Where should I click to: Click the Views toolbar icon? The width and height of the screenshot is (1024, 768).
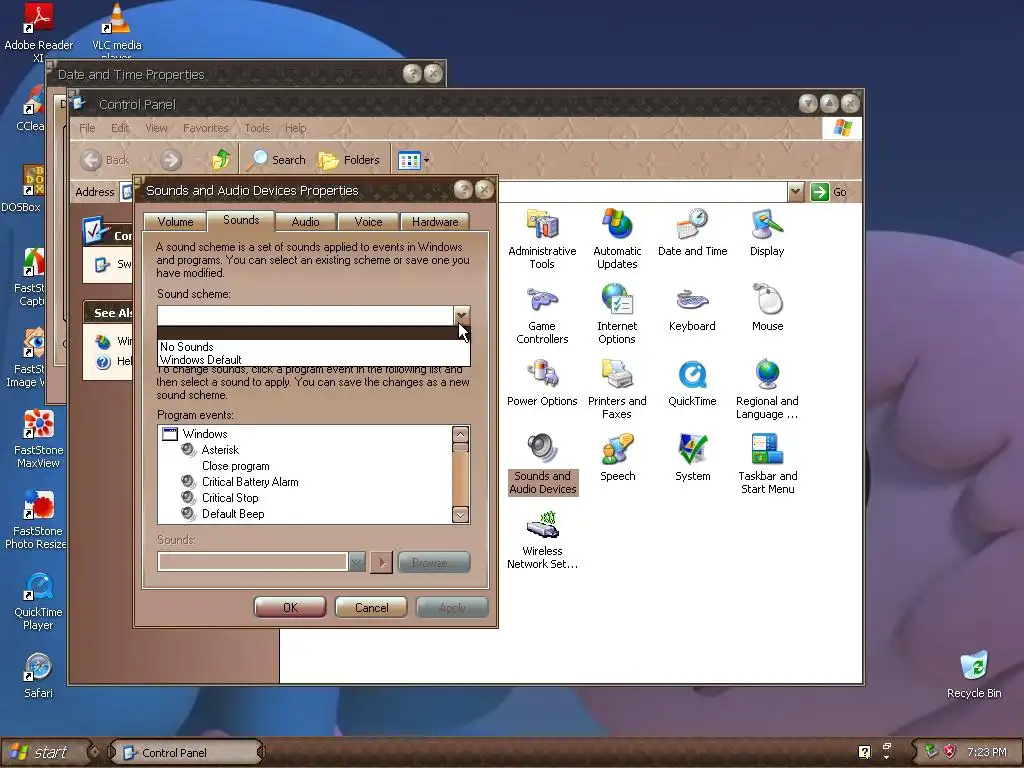(409, 160)
